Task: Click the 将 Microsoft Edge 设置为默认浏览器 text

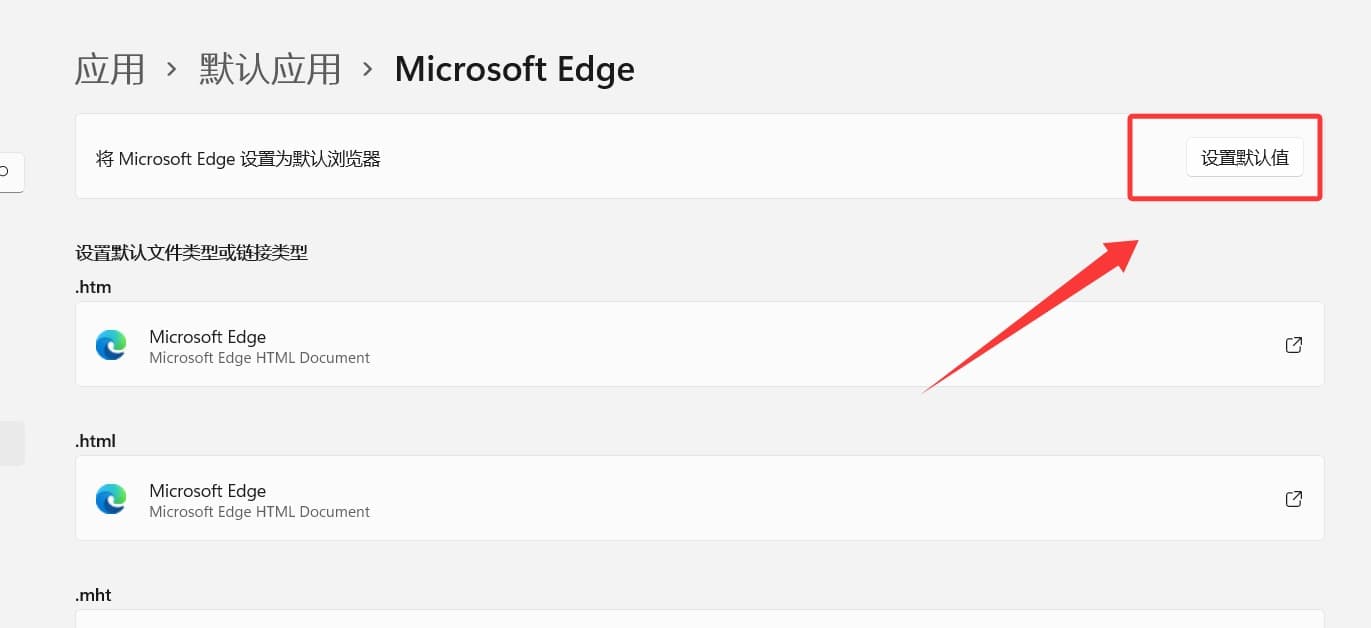Action: pos(238,158)
